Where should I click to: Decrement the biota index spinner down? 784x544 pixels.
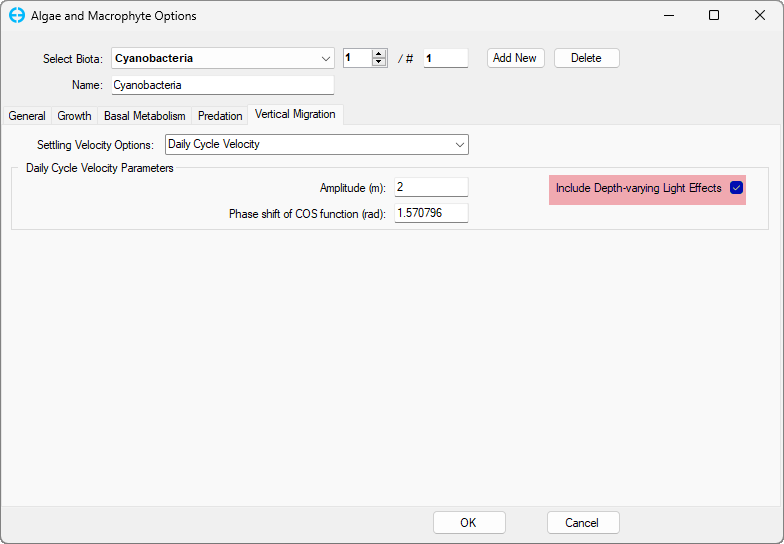coord(379,63)
